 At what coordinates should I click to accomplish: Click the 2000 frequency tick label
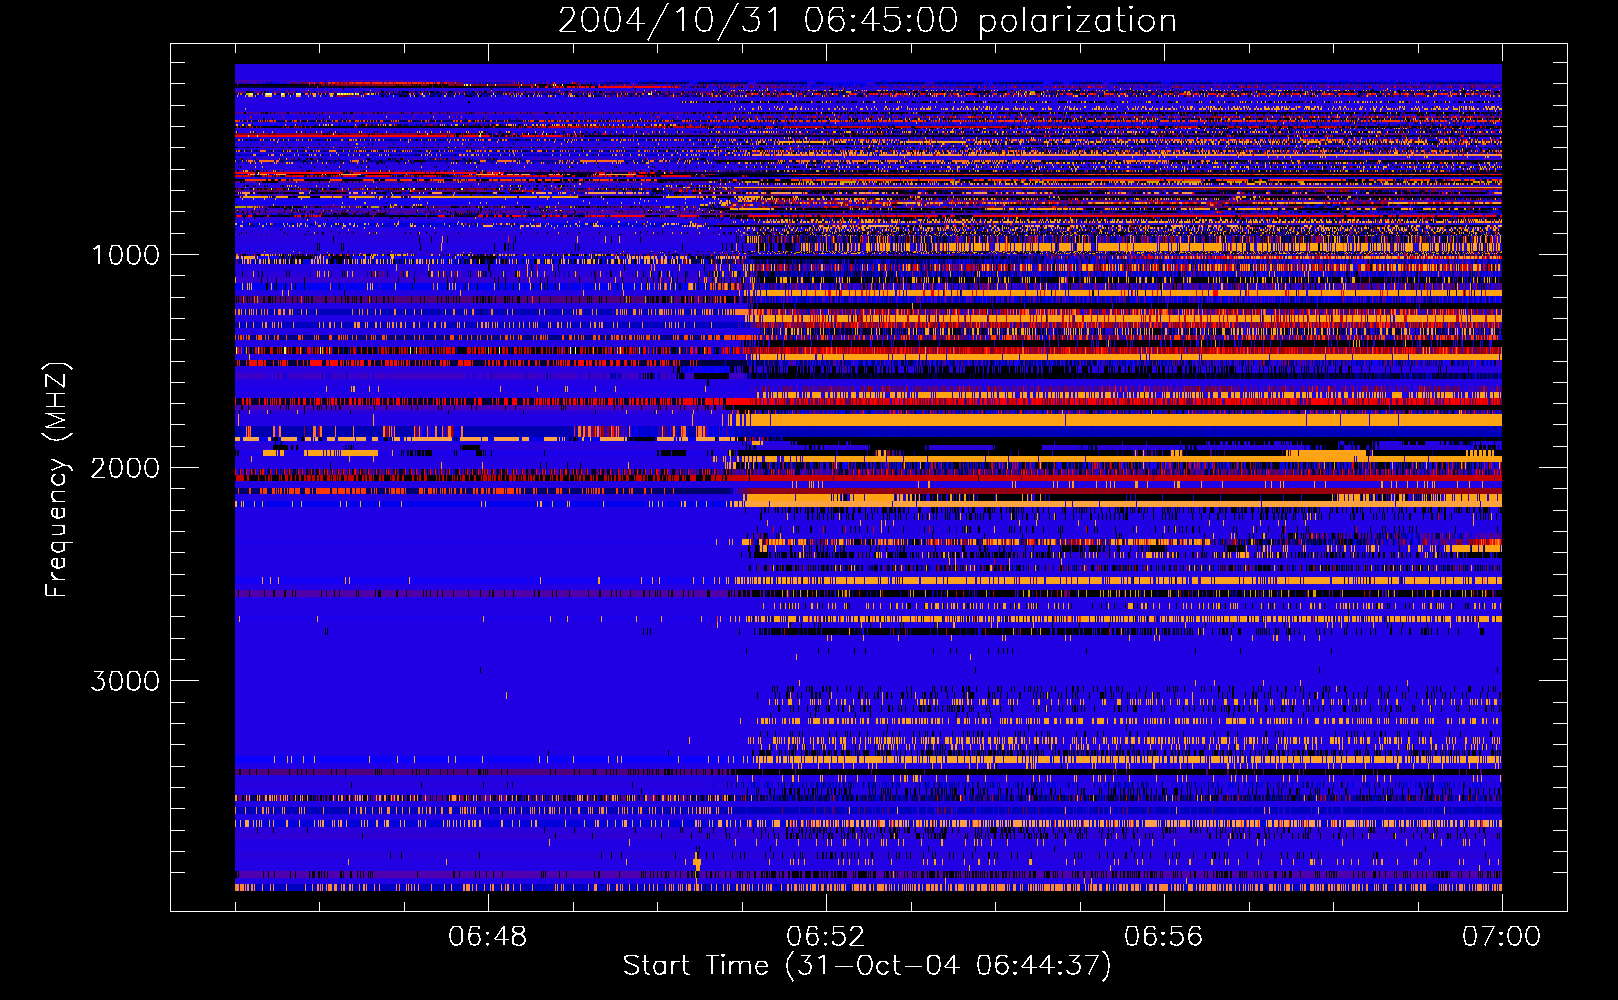click(x=125, y=468)
